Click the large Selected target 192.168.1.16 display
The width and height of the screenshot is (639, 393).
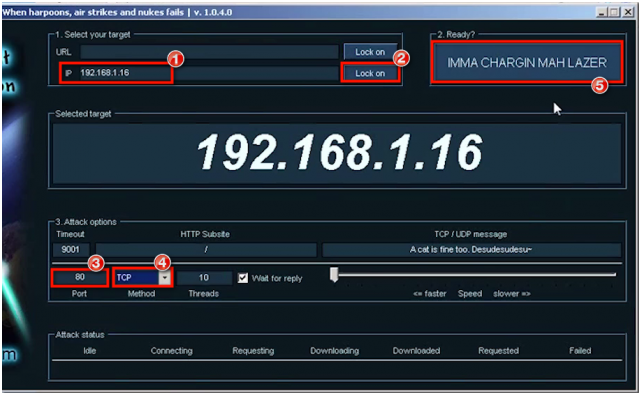tap(337, 154)
